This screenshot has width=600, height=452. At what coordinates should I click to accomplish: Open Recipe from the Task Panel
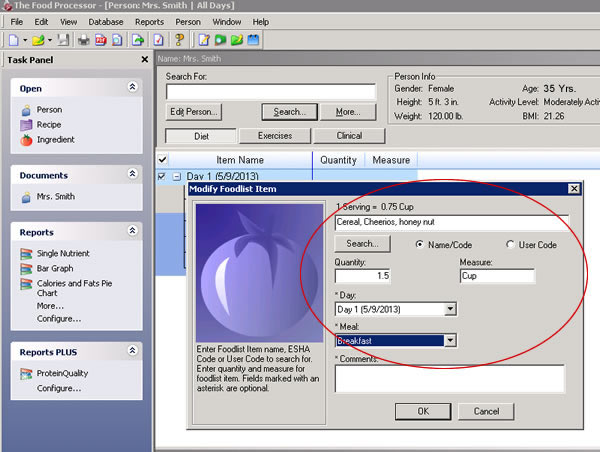pyautogui.click(x=49, y=125)
